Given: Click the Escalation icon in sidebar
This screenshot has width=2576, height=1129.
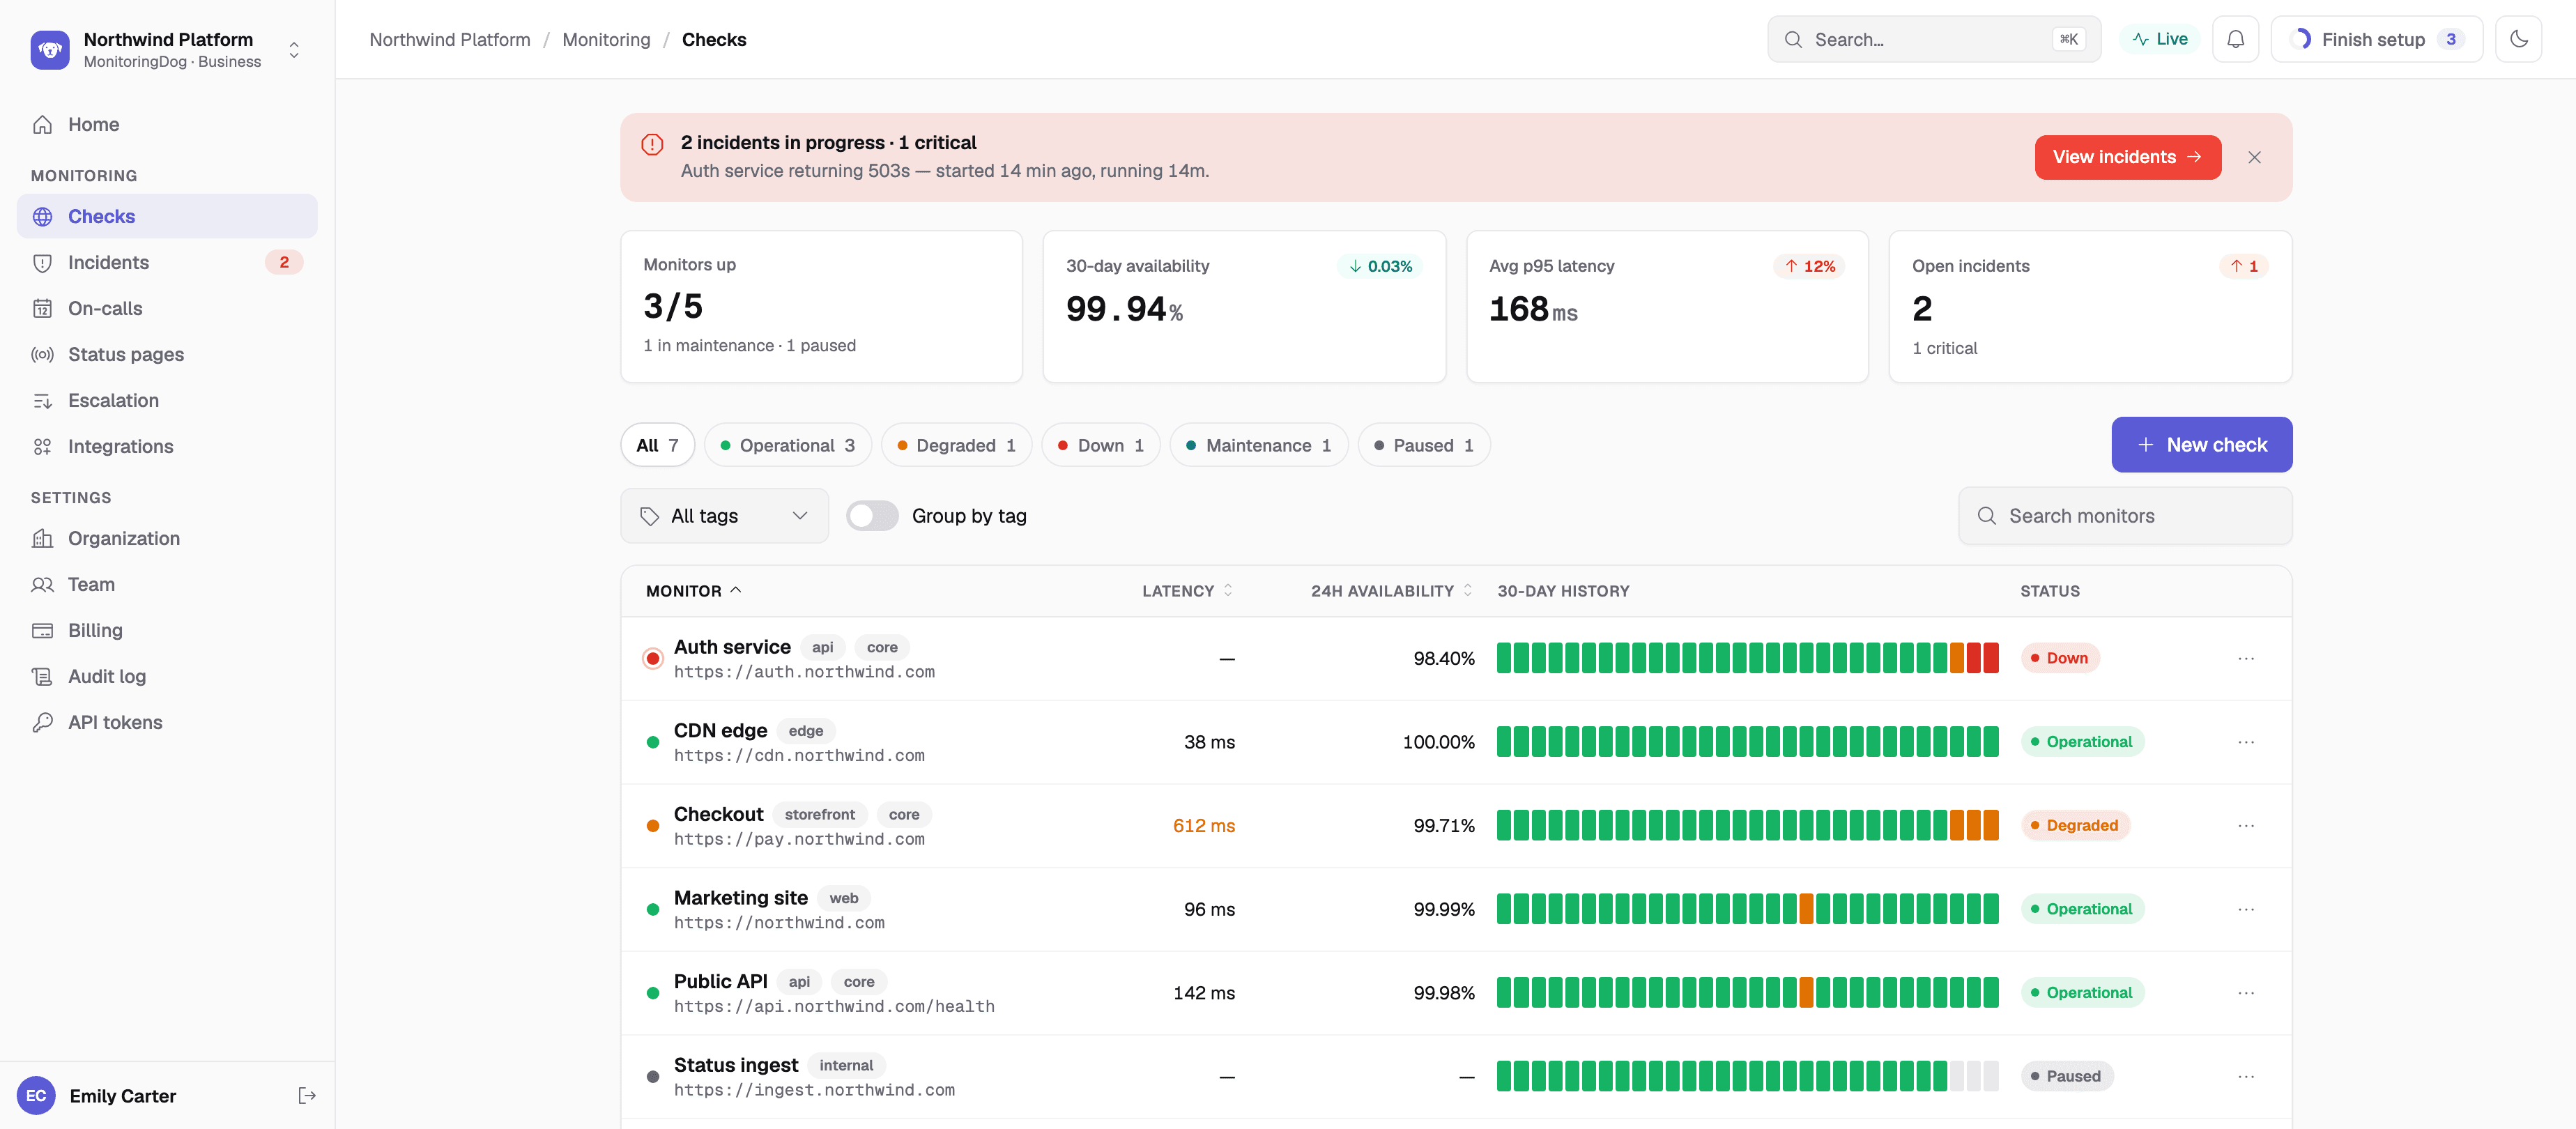Looking at the screenshot, I should pyautogui.click(x=42, y=400).
